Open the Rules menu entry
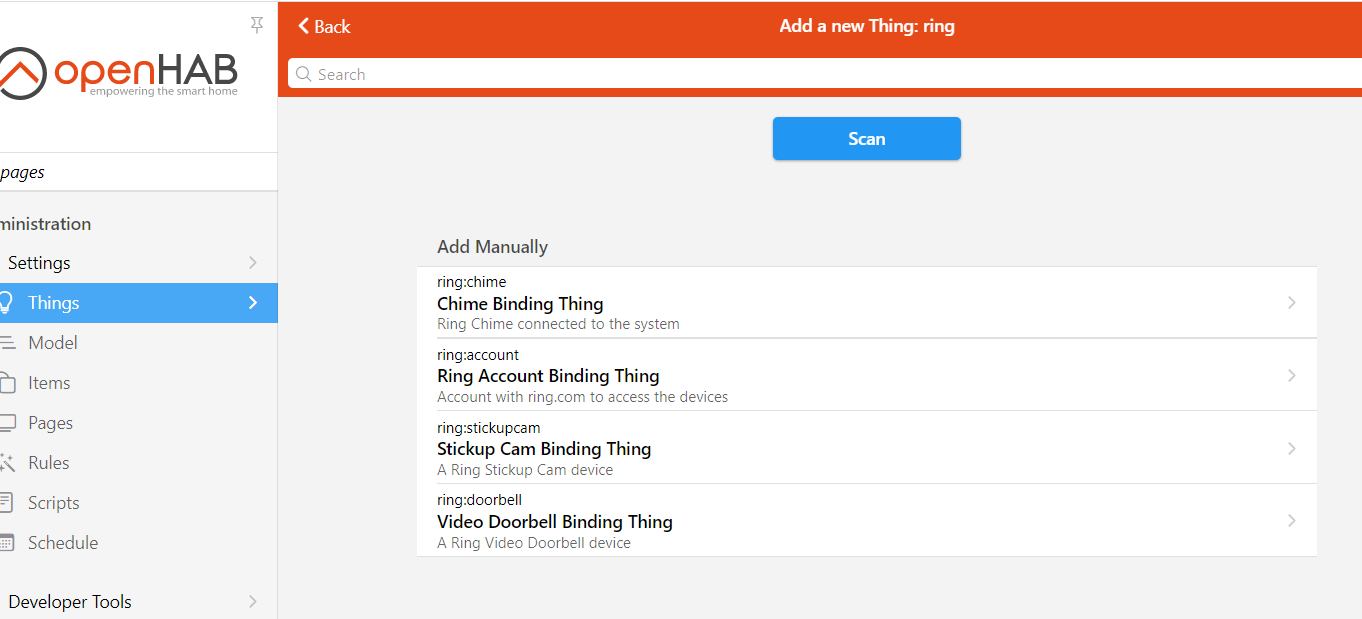This screenshot has width=1362, height=619. 49,463
